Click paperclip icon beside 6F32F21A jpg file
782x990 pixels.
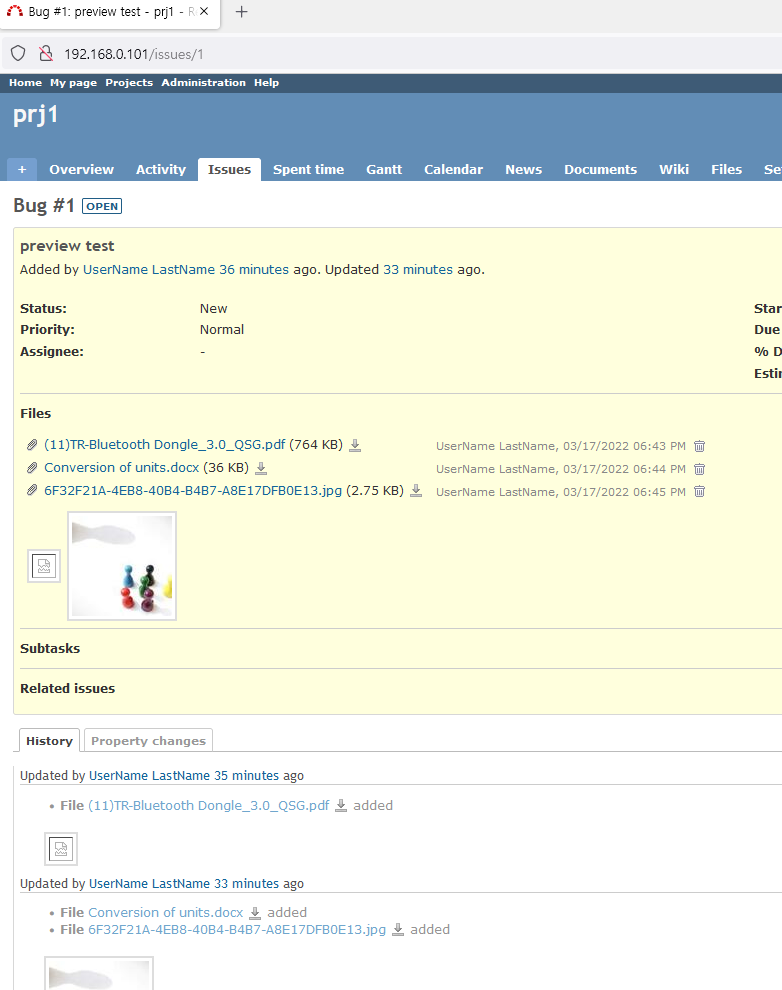tap(32, 490)
